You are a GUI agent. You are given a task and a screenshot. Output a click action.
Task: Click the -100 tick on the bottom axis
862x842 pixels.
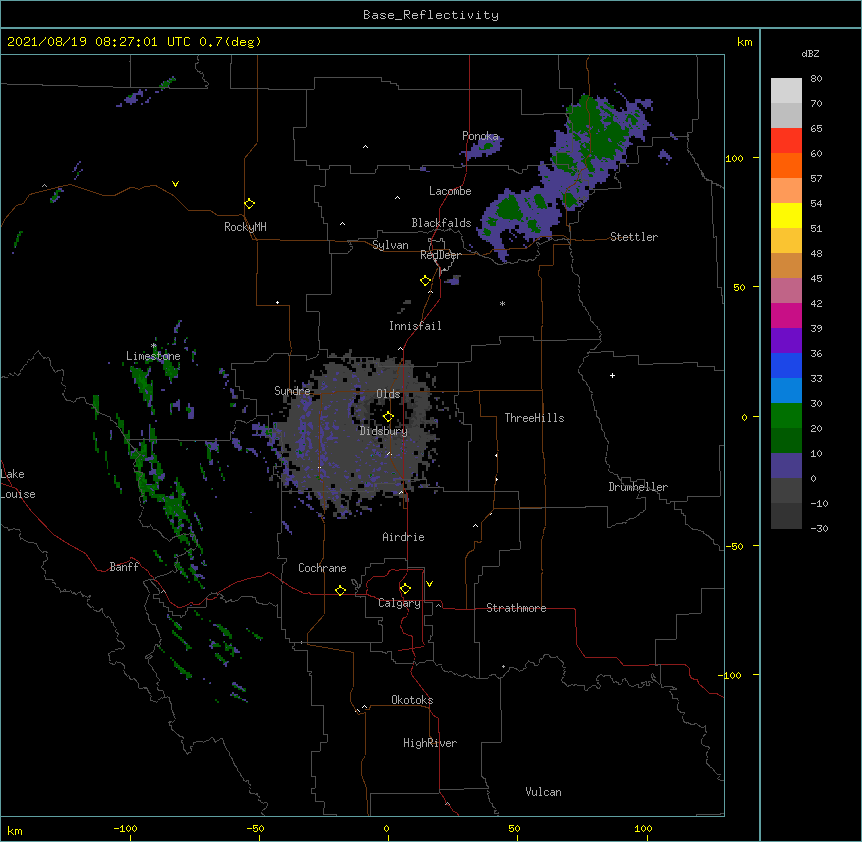coord(126,828)
